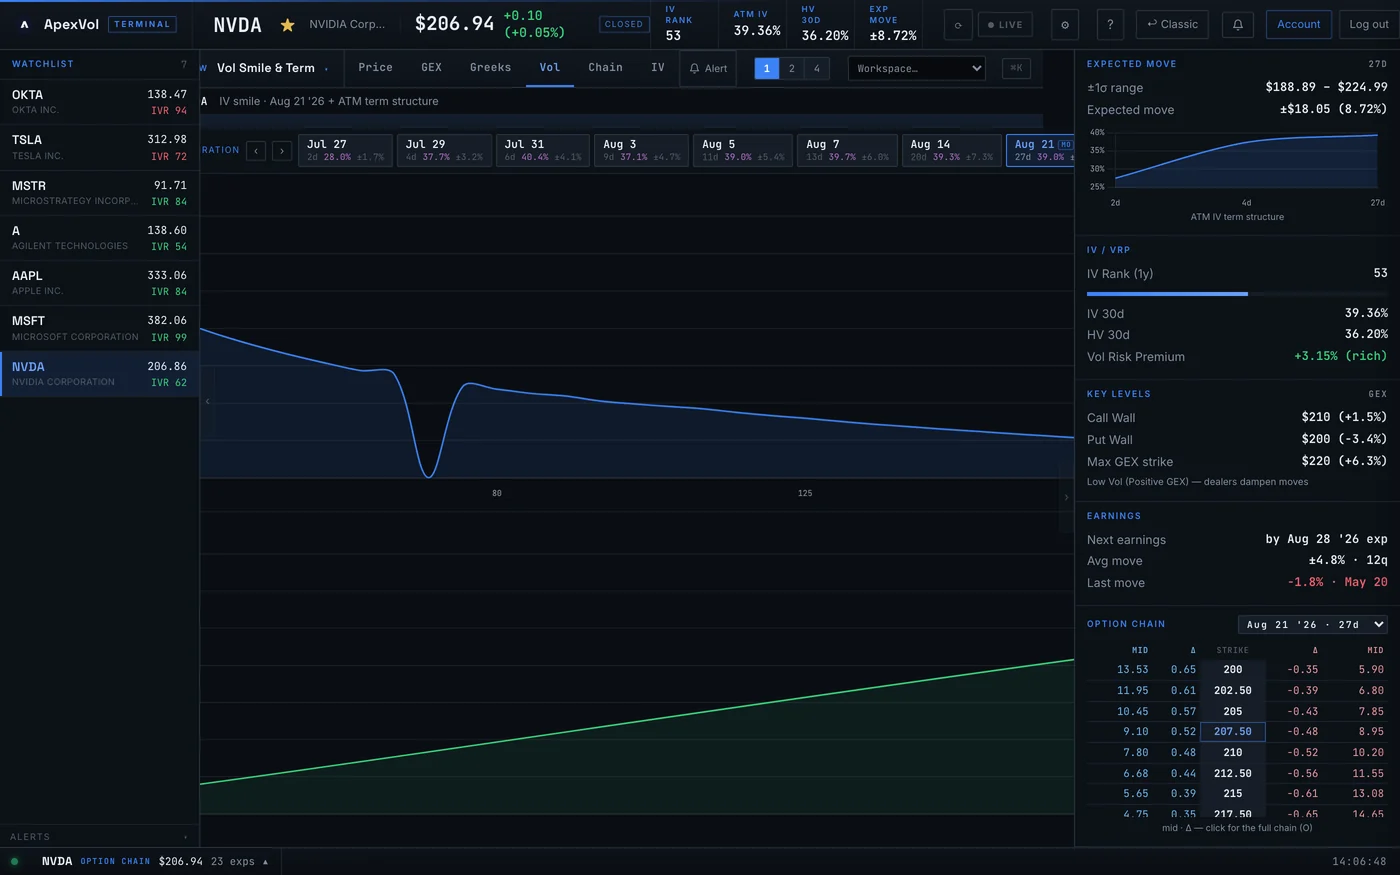
Task: Select the Aug 21 expiration
Action: 1040,150
